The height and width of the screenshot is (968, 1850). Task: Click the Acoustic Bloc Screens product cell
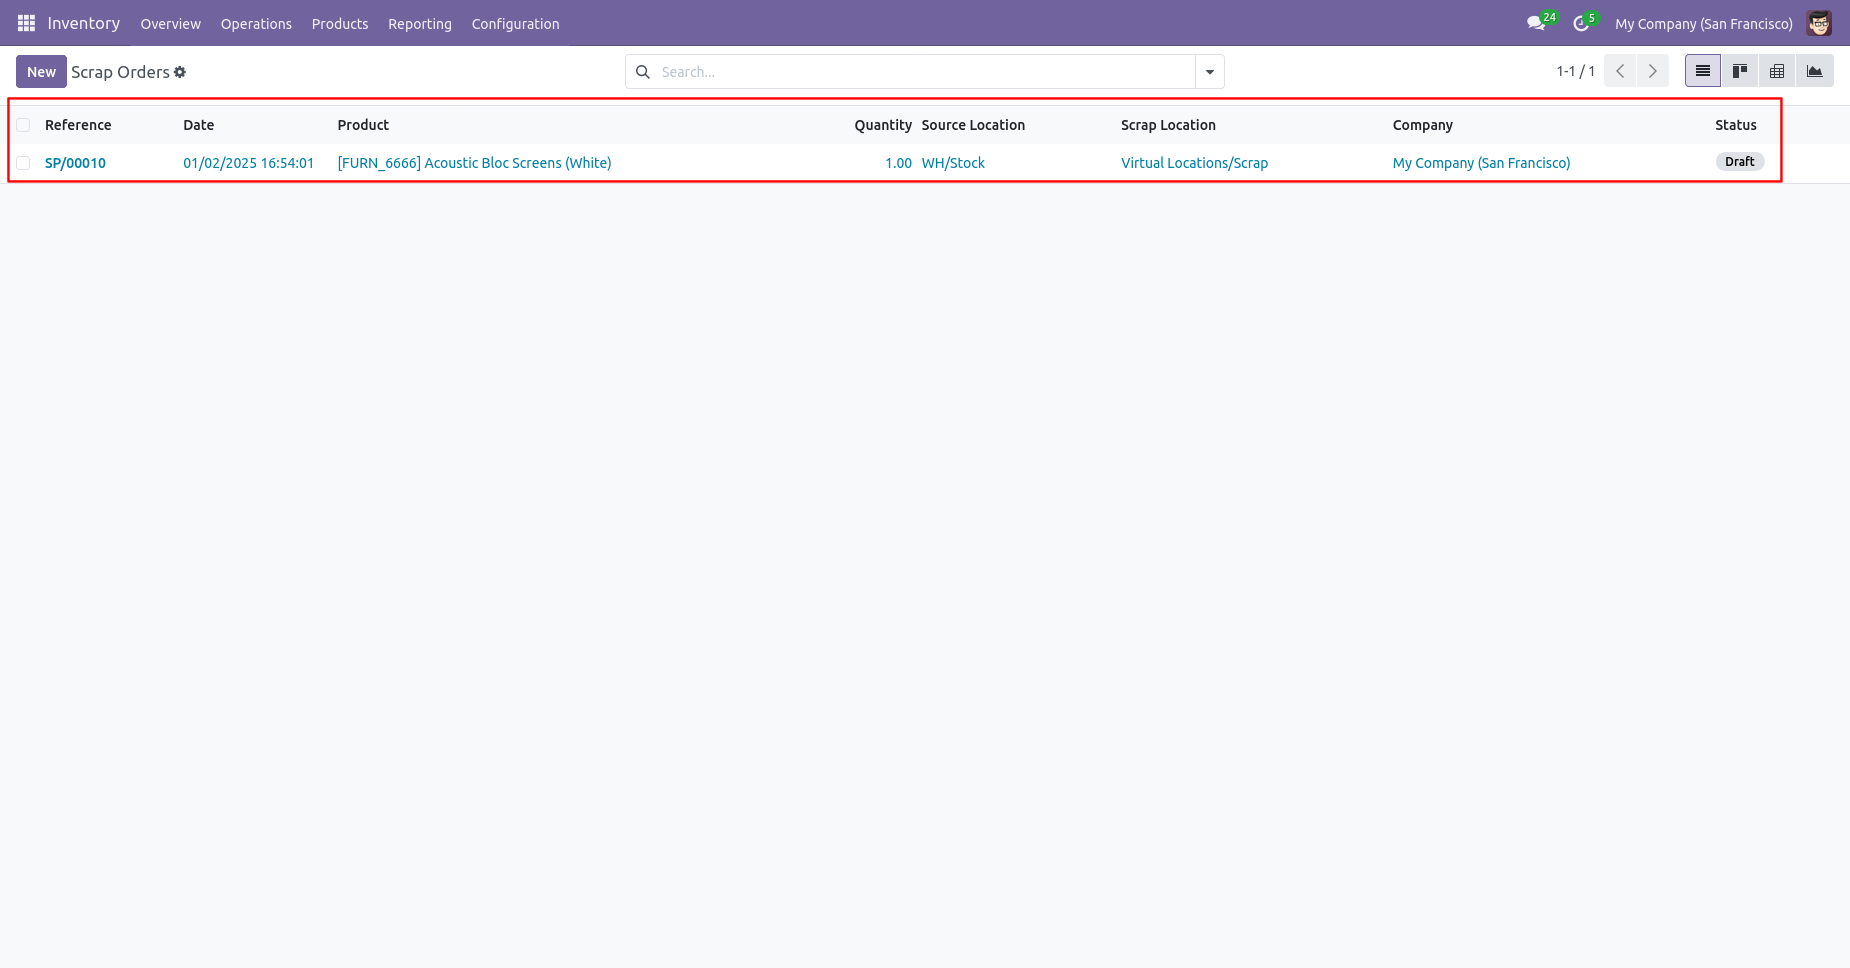click(474, 163)
